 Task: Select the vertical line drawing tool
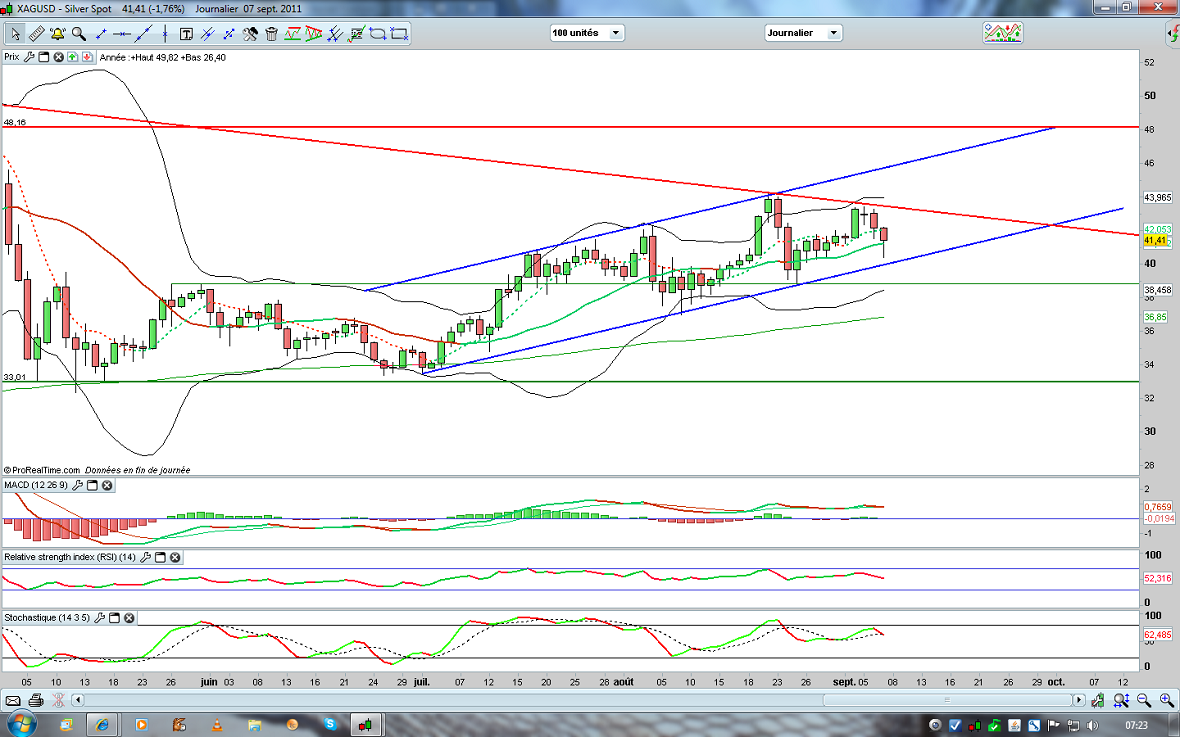(x=165, y=33)
